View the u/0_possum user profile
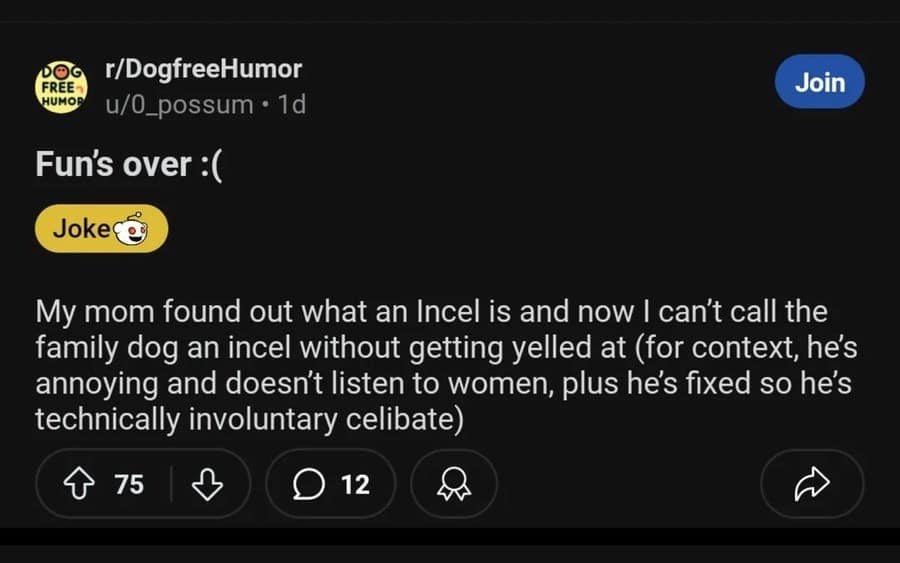The width and height of the screenshot is (900, 563). pyautogui.click(x=180, y=103)
